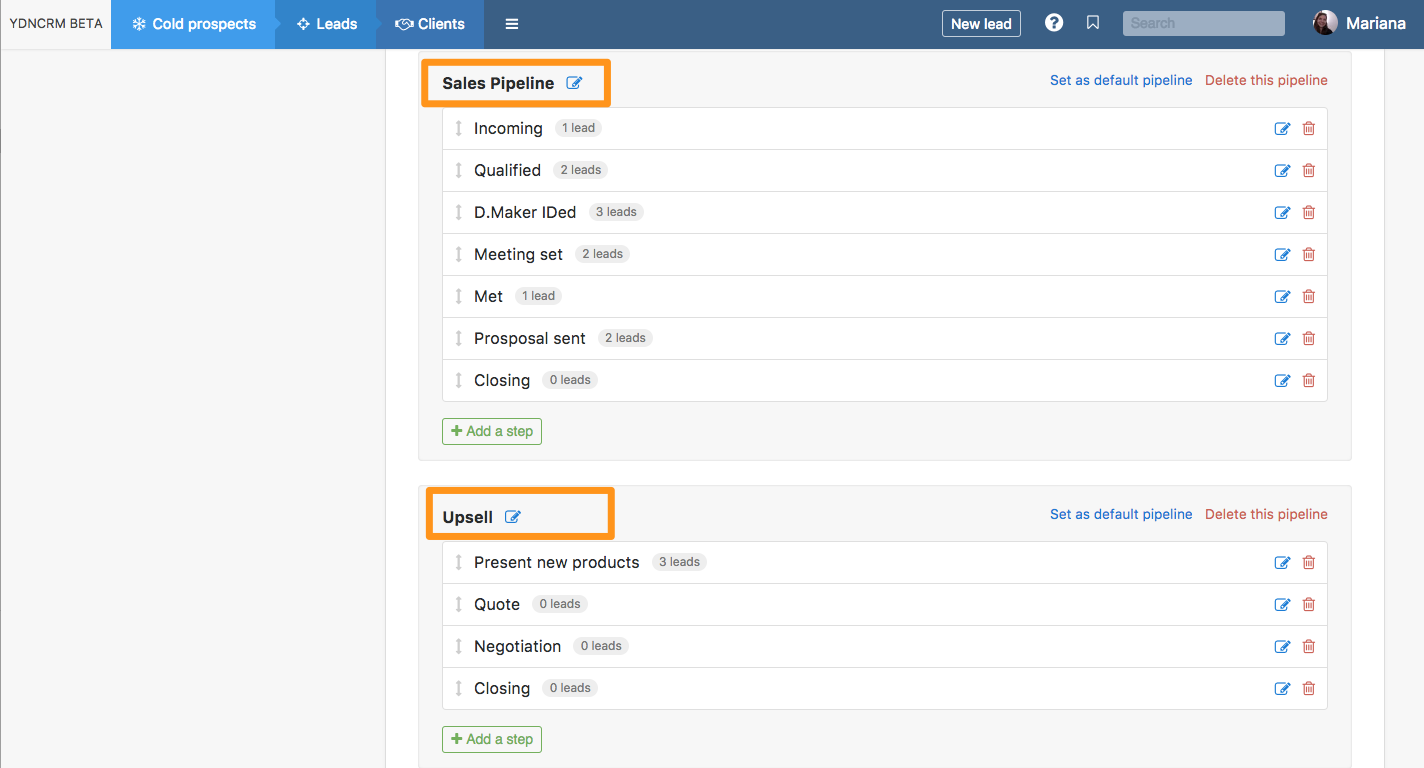Edit the Quote step

tap(1282, 604)
